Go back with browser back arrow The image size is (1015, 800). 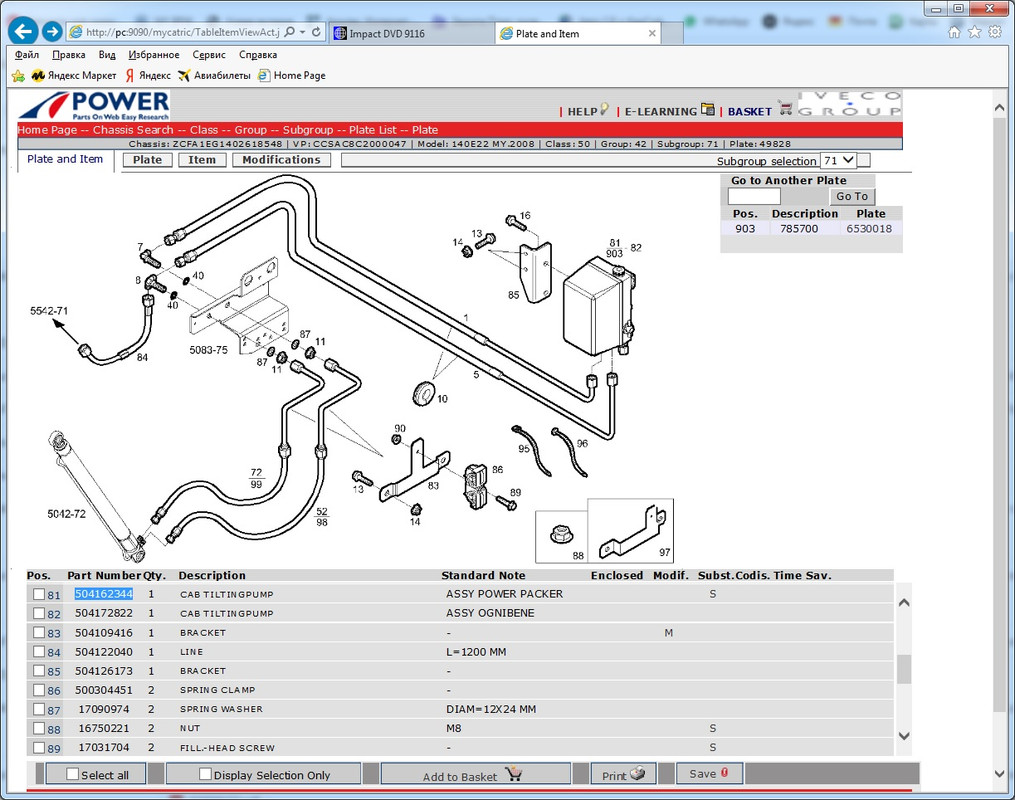[x=23, y=31]
